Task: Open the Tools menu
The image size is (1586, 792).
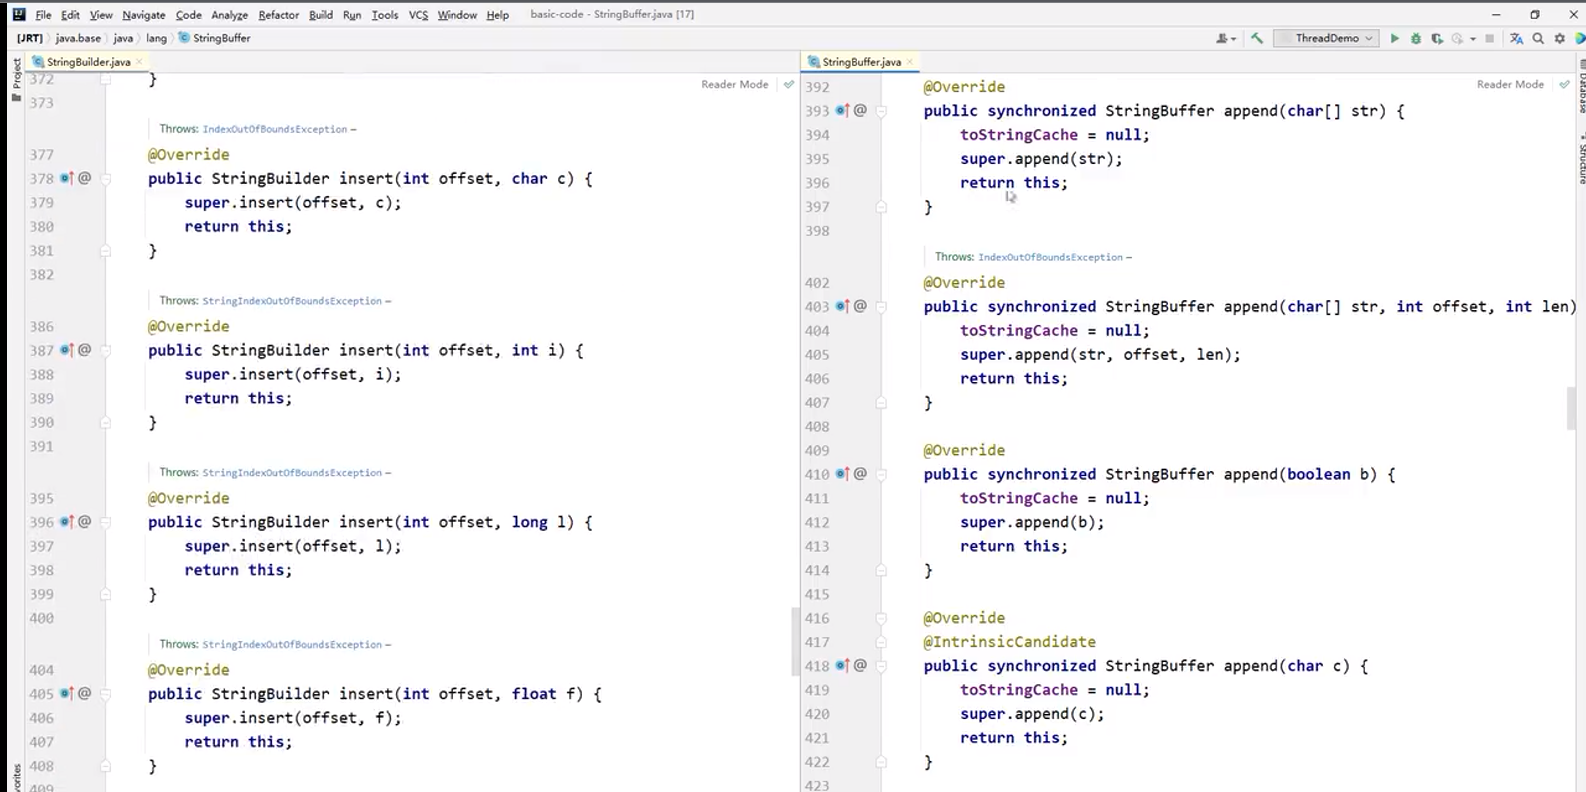Action: (385, 15)
